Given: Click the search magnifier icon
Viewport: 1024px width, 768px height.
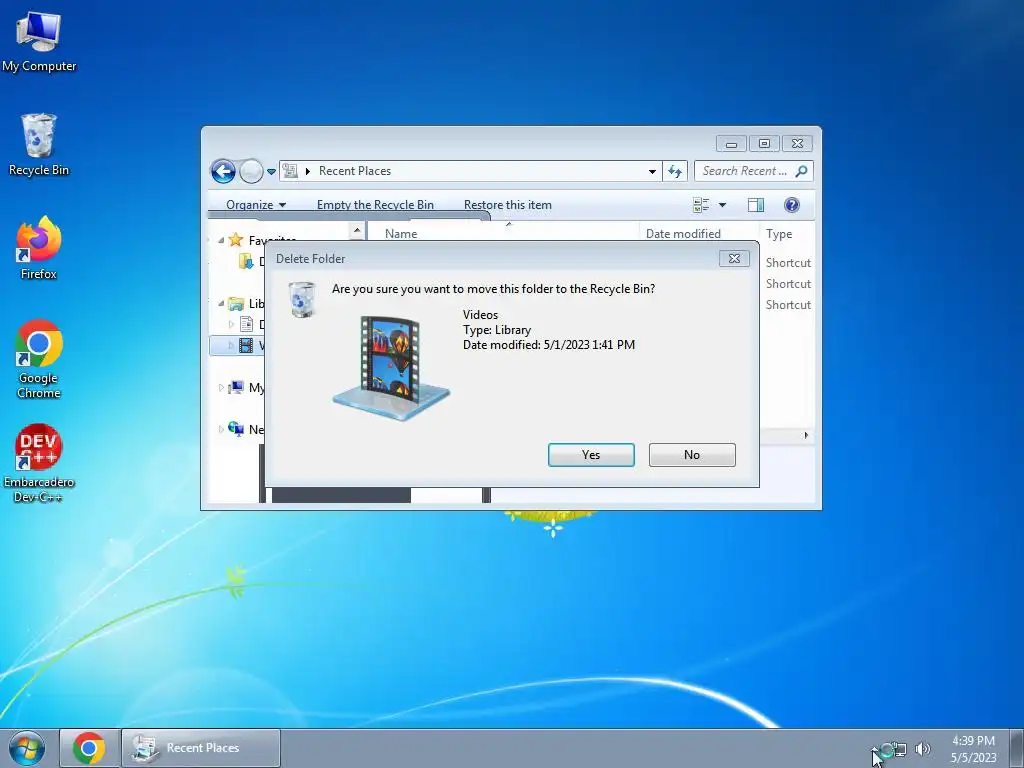Looking at the screenshot, I should pyautogui.click(x=801, y=171).
